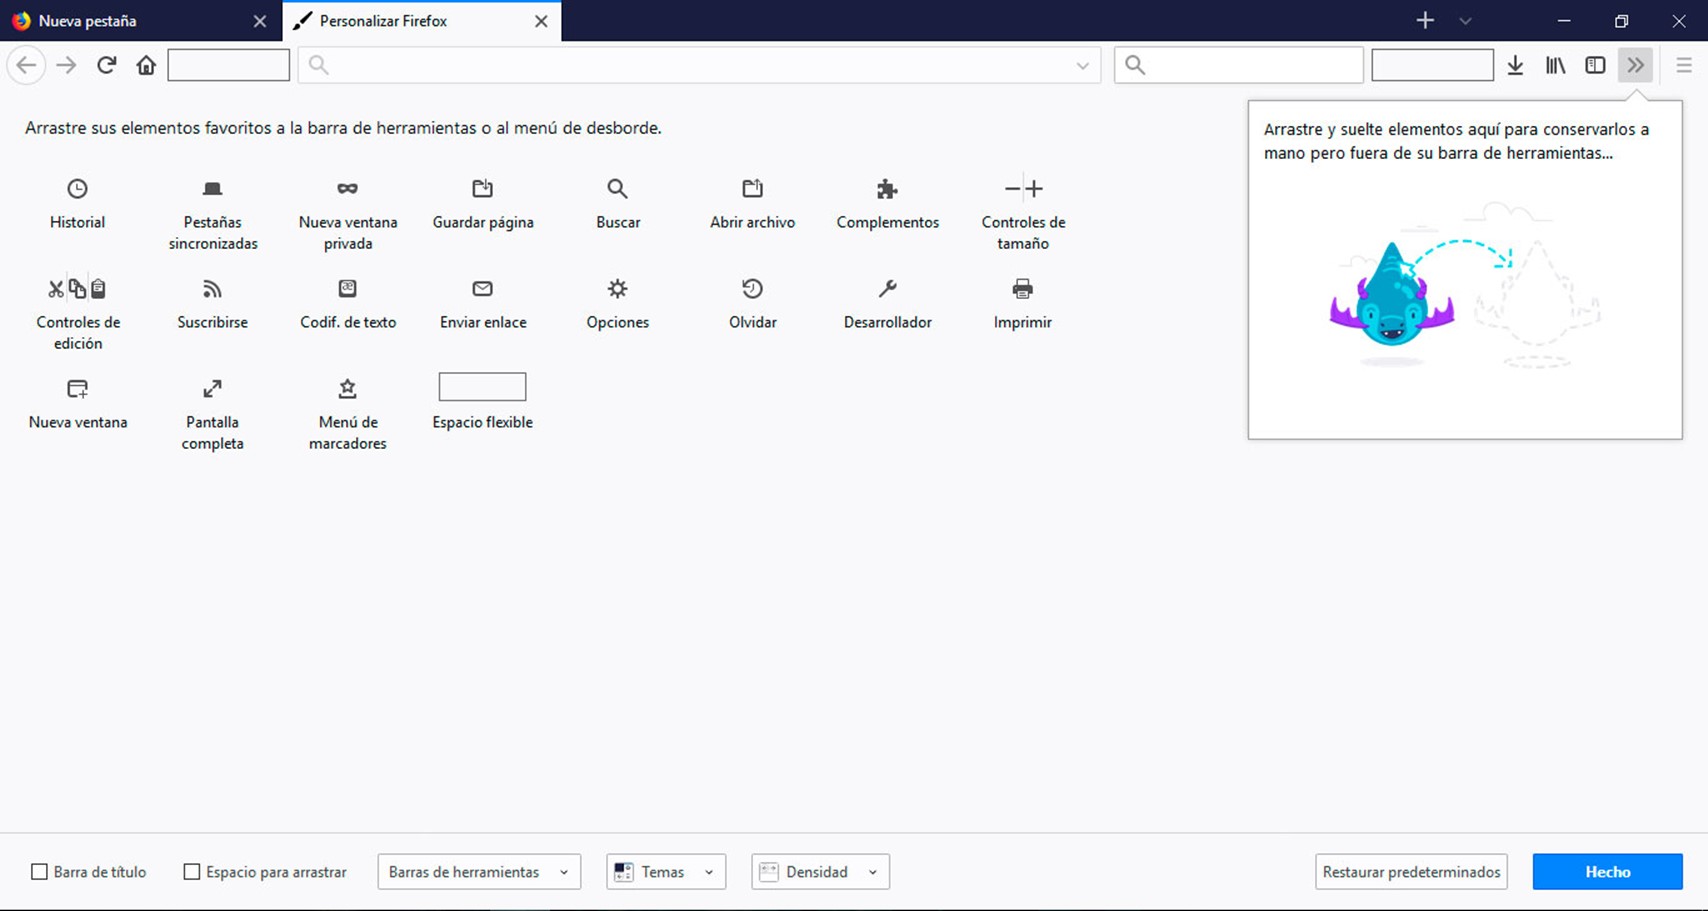Open the library books icon in toolbar
The width and height of the screenshot is (1708, 911).
coord(1555,65)
